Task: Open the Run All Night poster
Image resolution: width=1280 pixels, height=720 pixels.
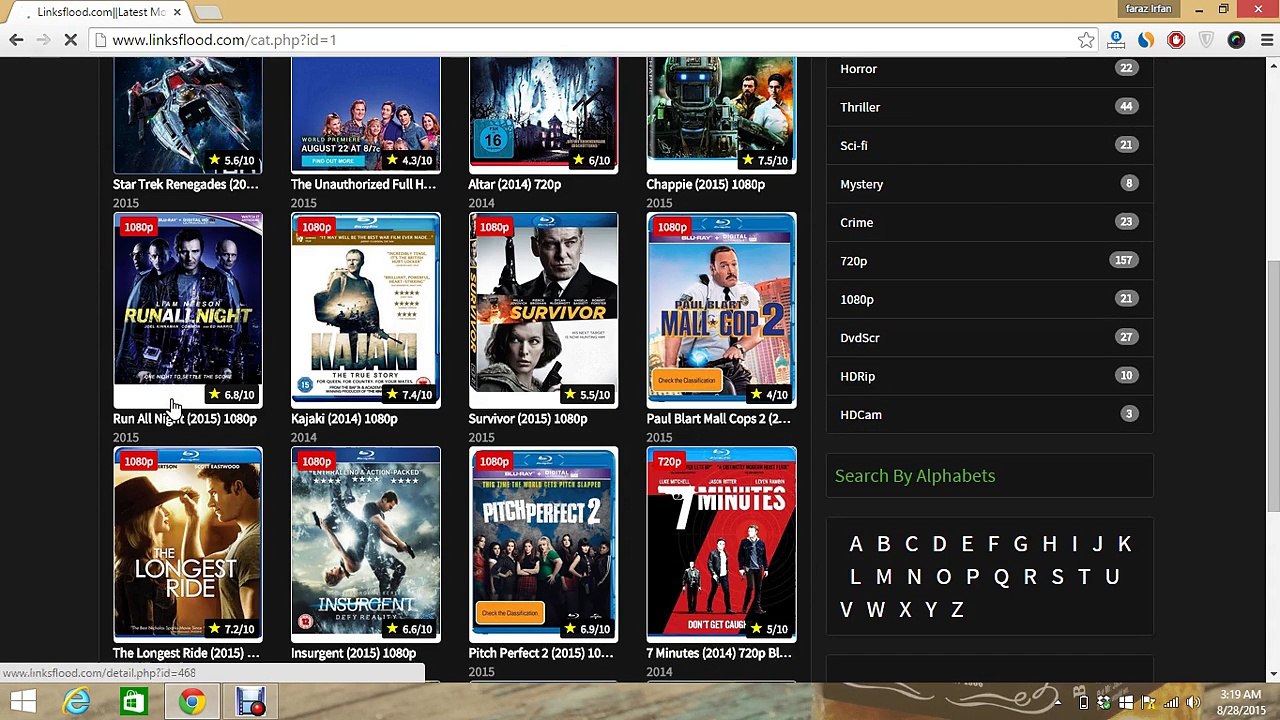Action: pyautogui.click(x=188, y=308)
